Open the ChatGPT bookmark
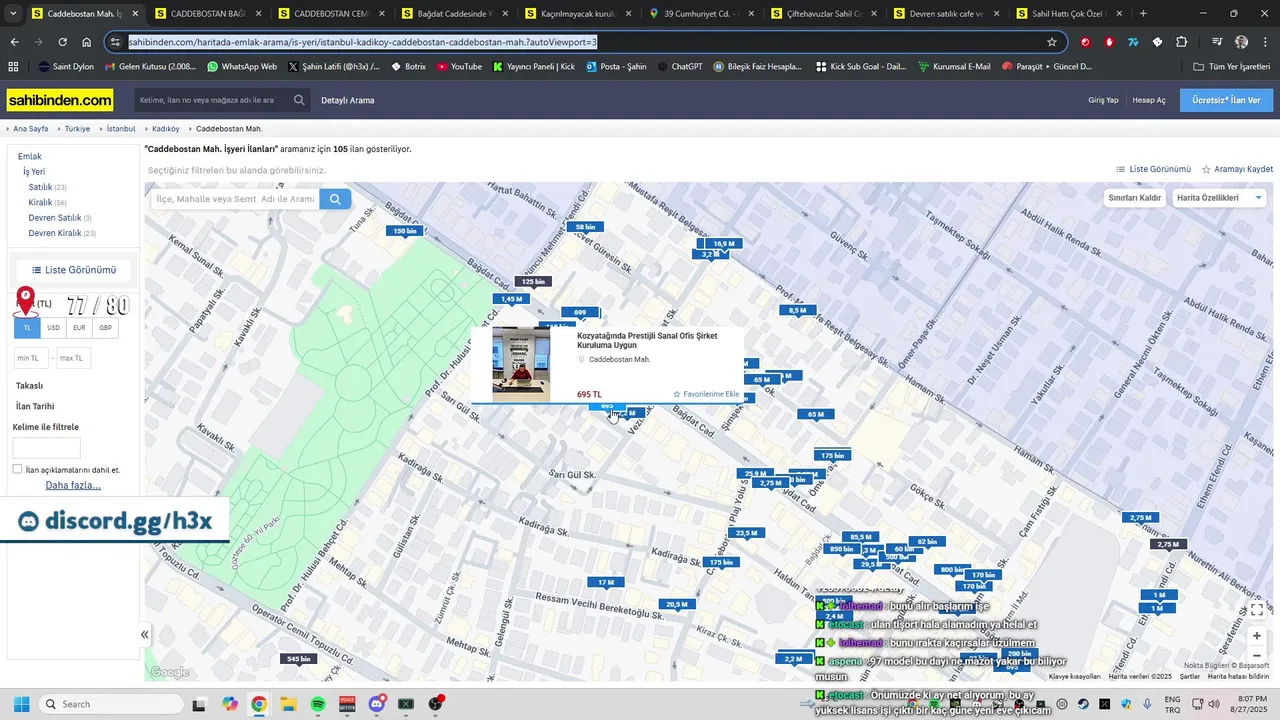 pyautogui.click(x=679, y=66)
